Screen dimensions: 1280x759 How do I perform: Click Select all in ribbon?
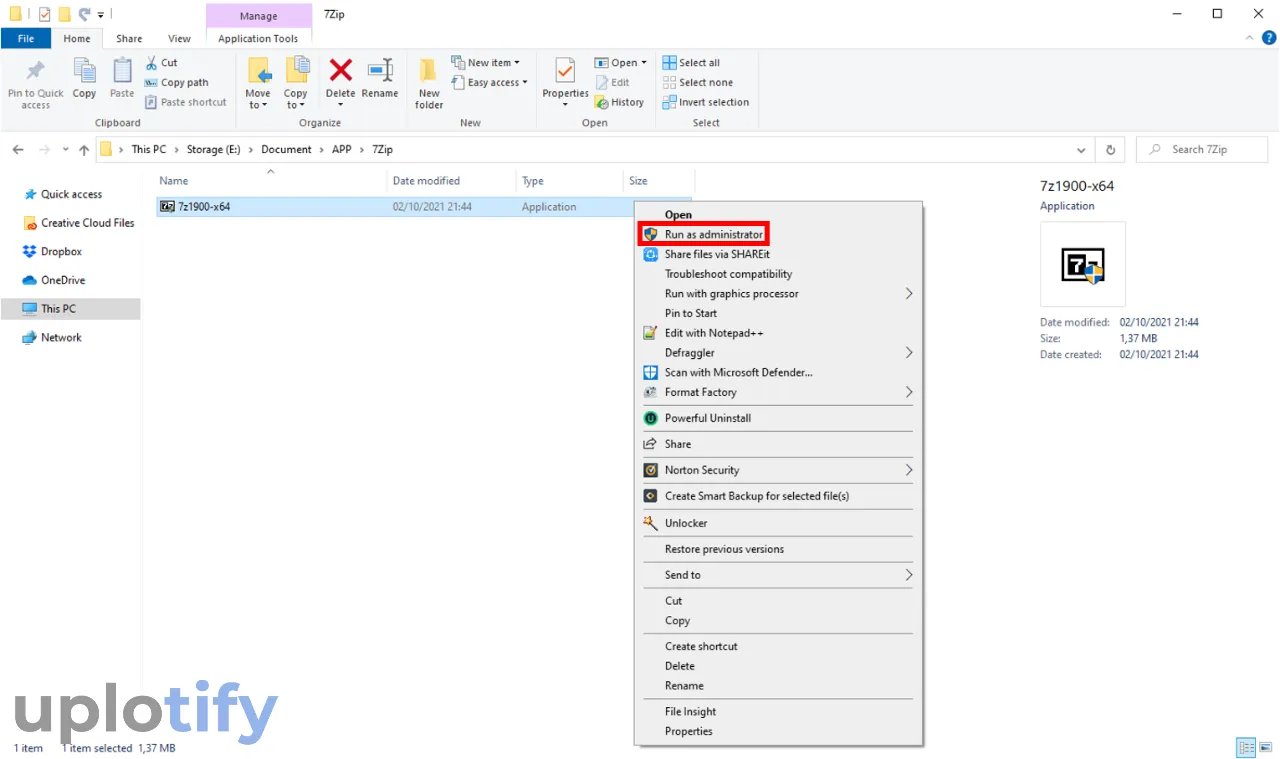pyautogui.click(x=691, y=62)
